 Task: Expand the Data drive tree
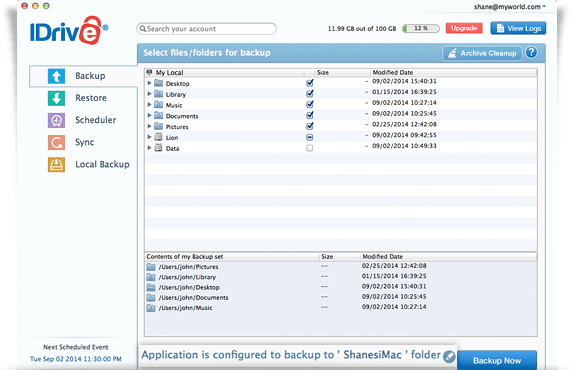click(x=149, y=148)
